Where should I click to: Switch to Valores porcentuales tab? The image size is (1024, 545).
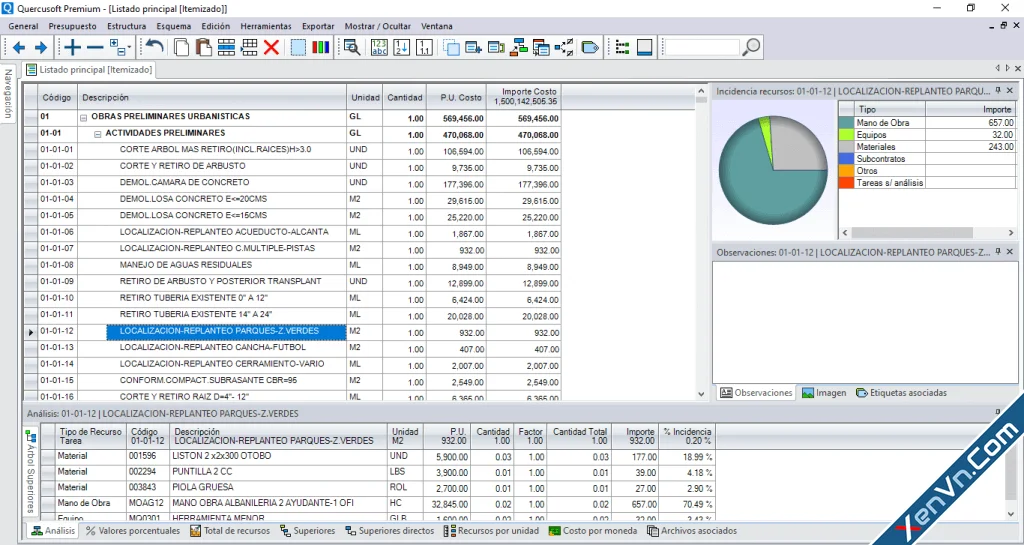tap(133, 531)
